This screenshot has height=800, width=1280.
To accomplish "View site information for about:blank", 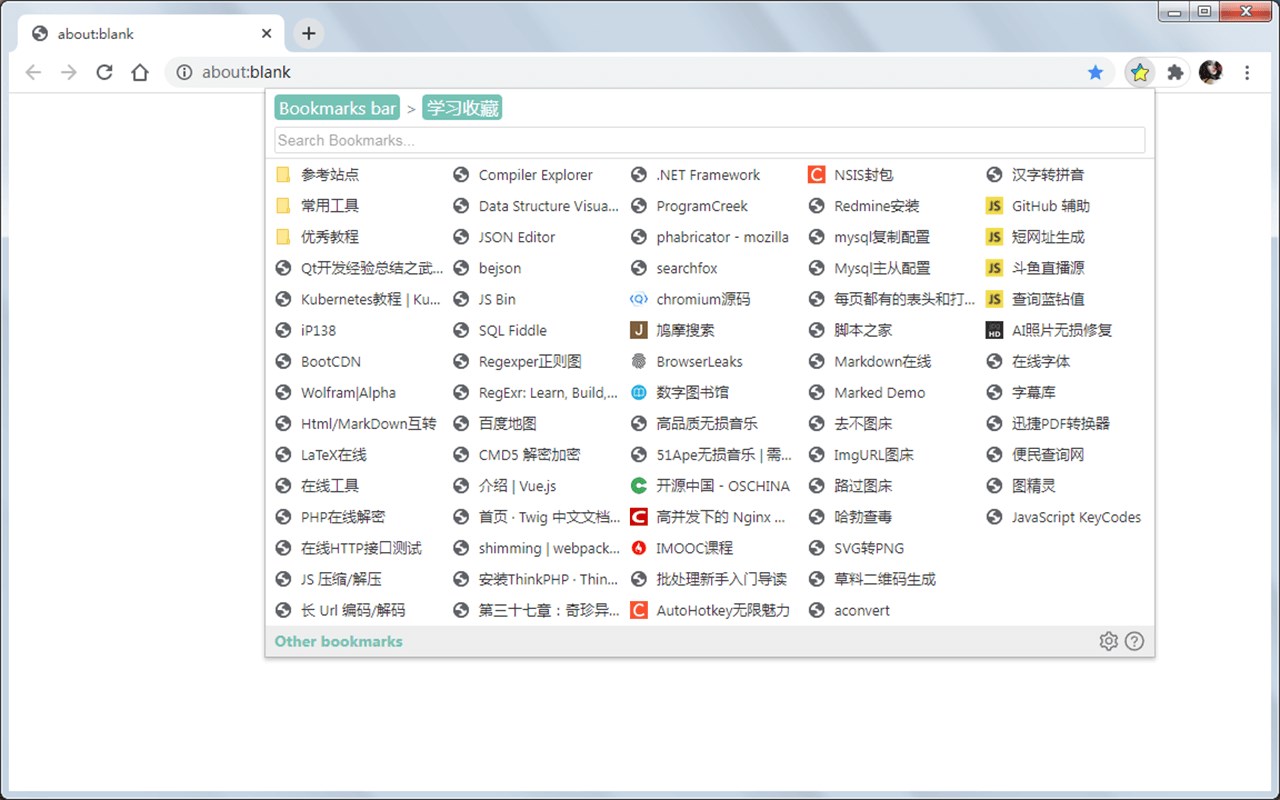I will point(184,72).
